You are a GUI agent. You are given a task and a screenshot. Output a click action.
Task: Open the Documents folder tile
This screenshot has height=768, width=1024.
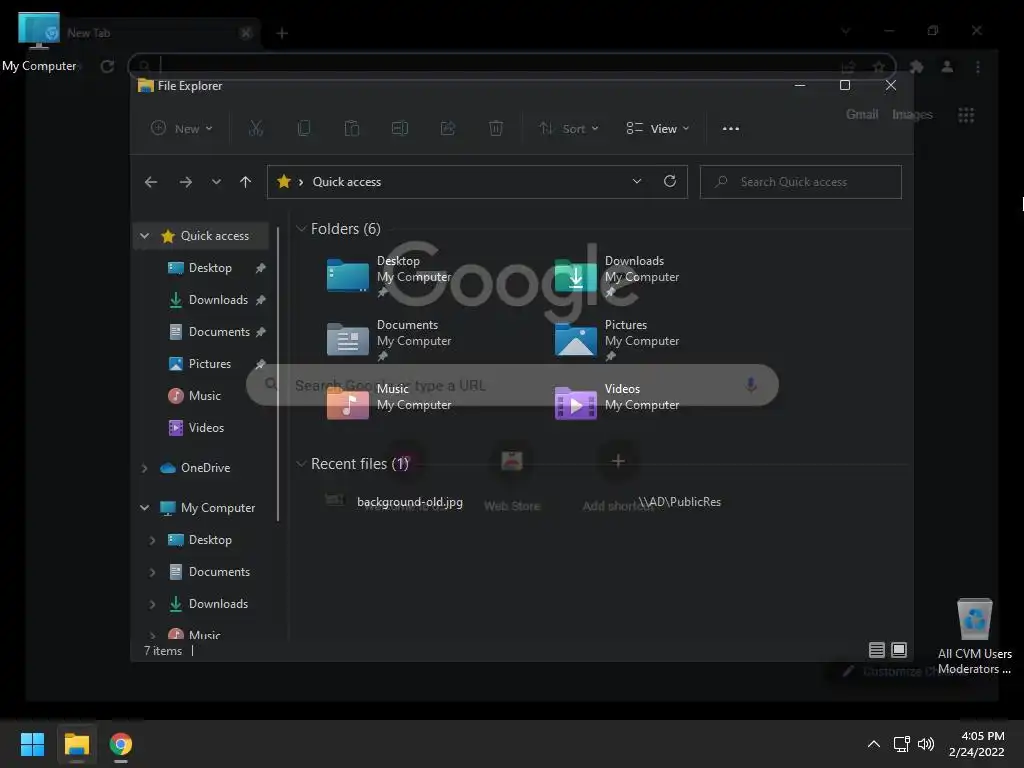[389, 339]
